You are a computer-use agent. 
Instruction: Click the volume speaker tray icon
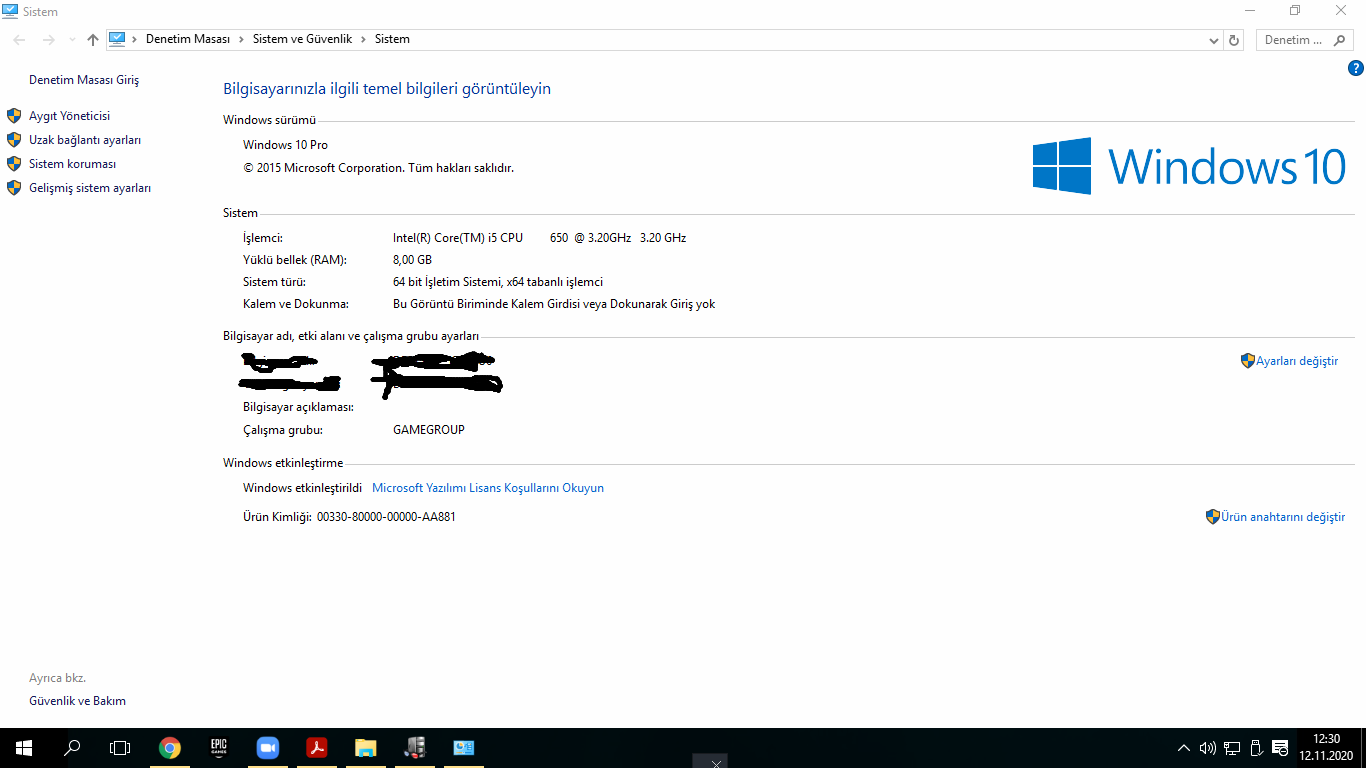click(1207, 748)
